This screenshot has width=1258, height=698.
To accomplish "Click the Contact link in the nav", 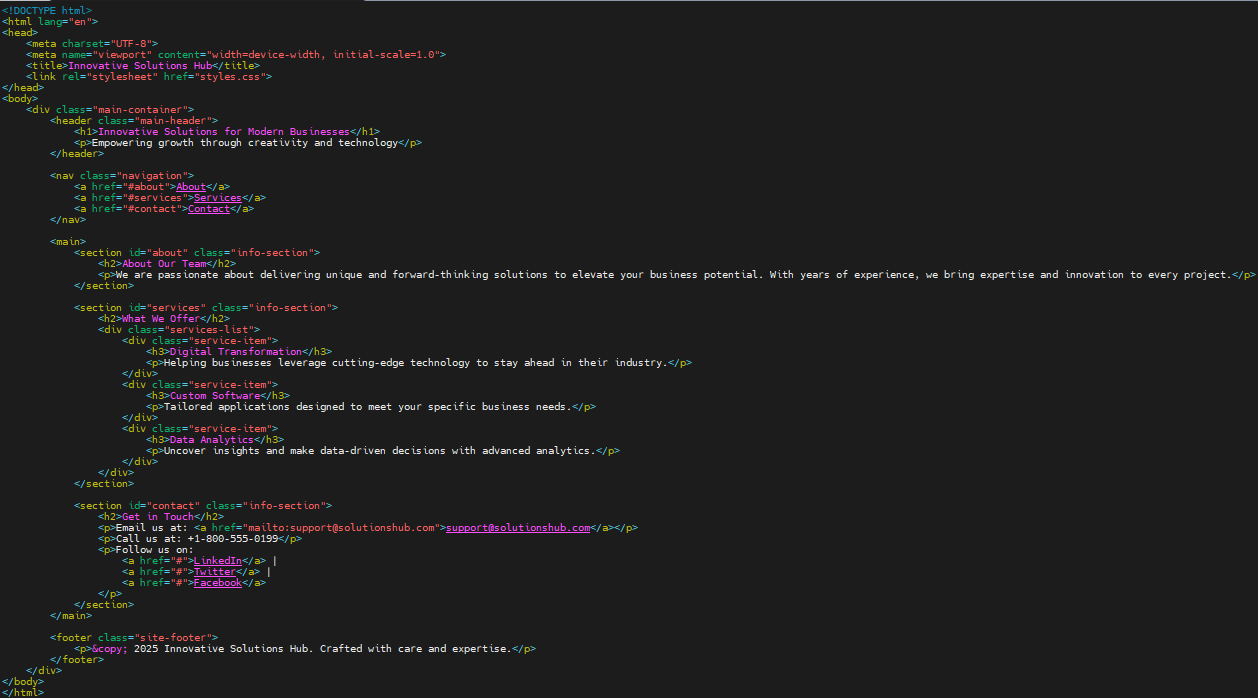I will (x=209, y=208).
